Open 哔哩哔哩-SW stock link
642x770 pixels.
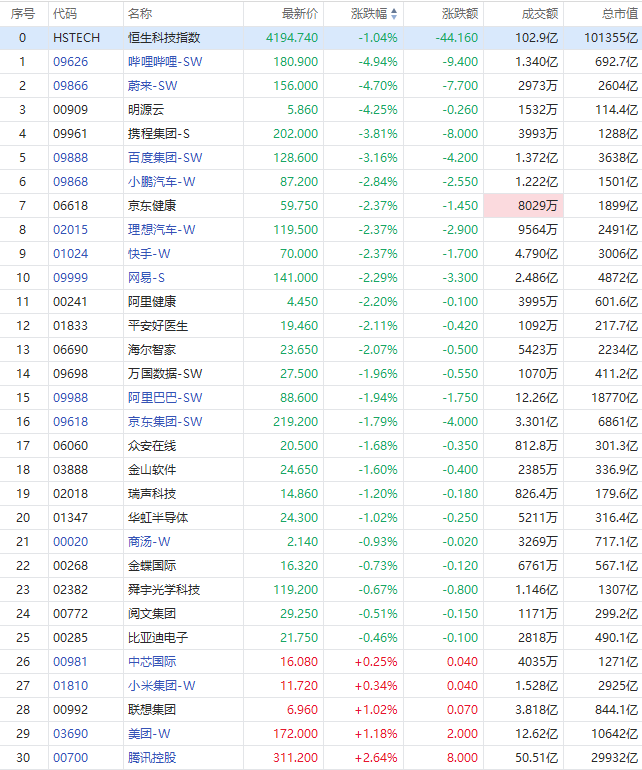165,62
